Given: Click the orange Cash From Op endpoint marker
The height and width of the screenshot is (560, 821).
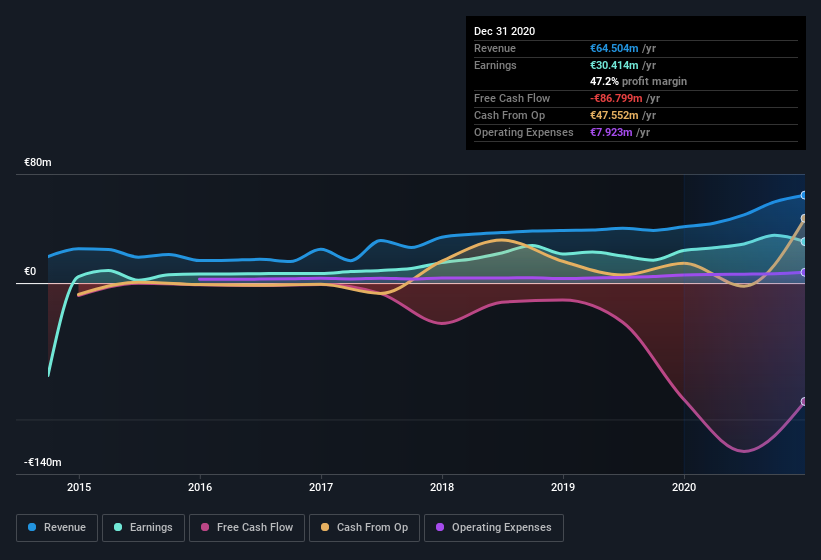Looking at the screenshot, I should [x=804, y=218].
